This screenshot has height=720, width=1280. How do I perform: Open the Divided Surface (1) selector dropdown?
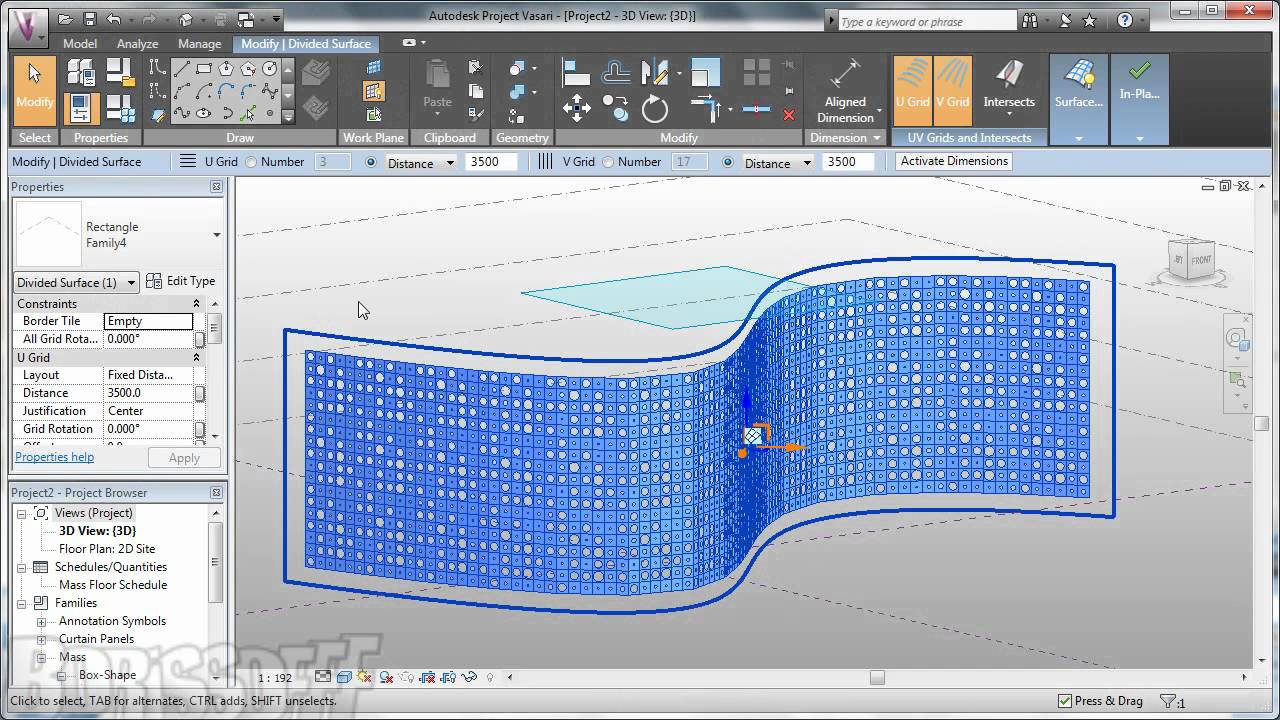pos(76,282)
